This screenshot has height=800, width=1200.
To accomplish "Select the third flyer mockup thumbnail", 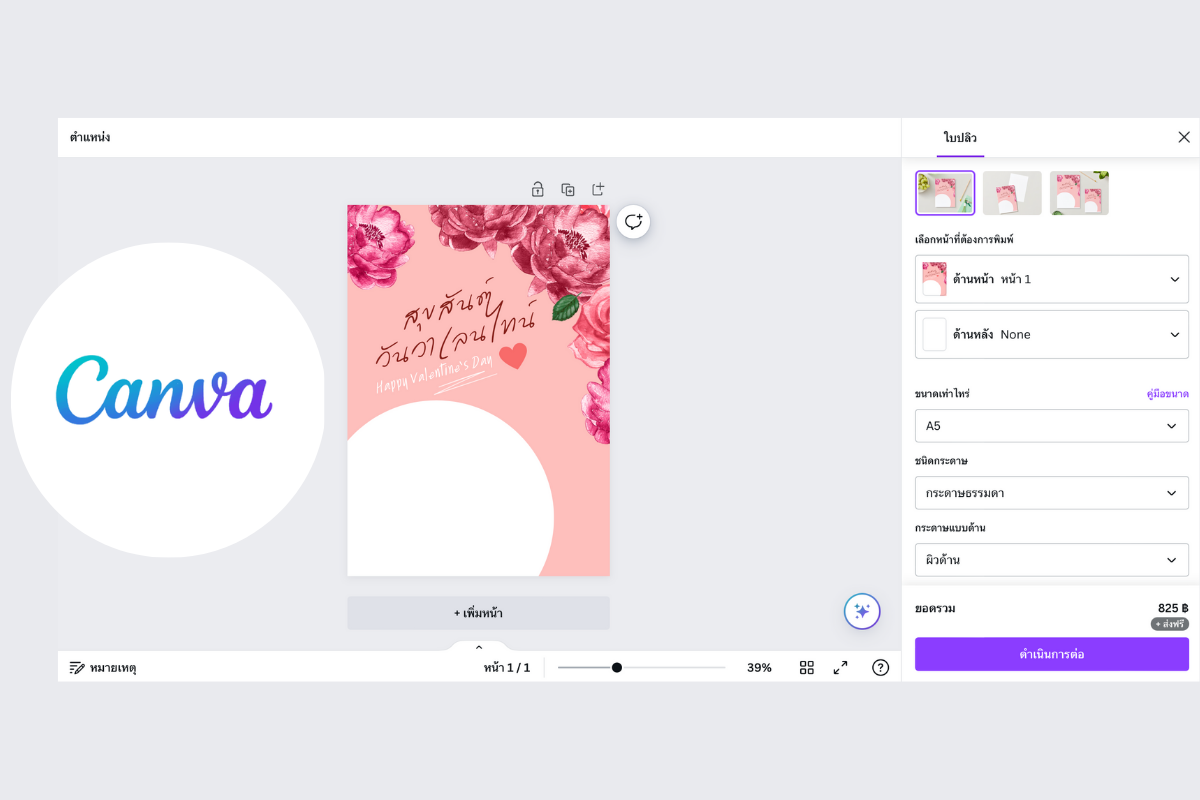I will pyautogui.click(x=1079, y=193).
